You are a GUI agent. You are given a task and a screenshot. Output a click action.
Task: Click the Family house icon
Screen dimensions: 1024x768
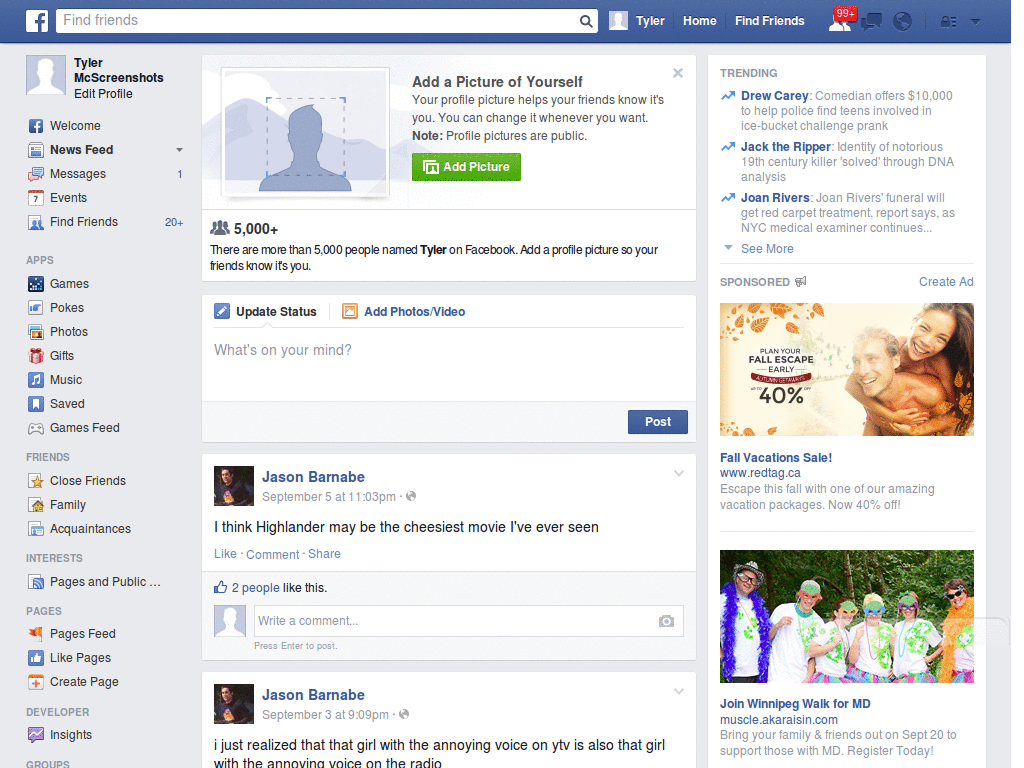(x=36, y=505)
